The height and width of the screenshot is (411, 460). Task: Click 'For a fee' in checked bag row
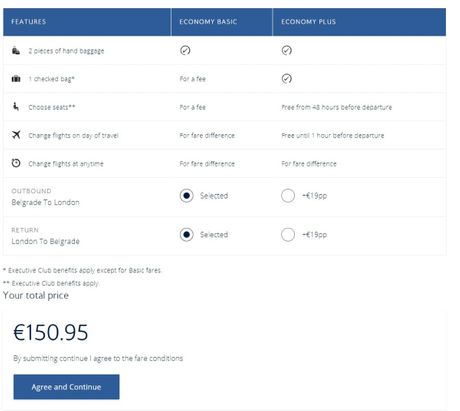[x=193, y=79]
